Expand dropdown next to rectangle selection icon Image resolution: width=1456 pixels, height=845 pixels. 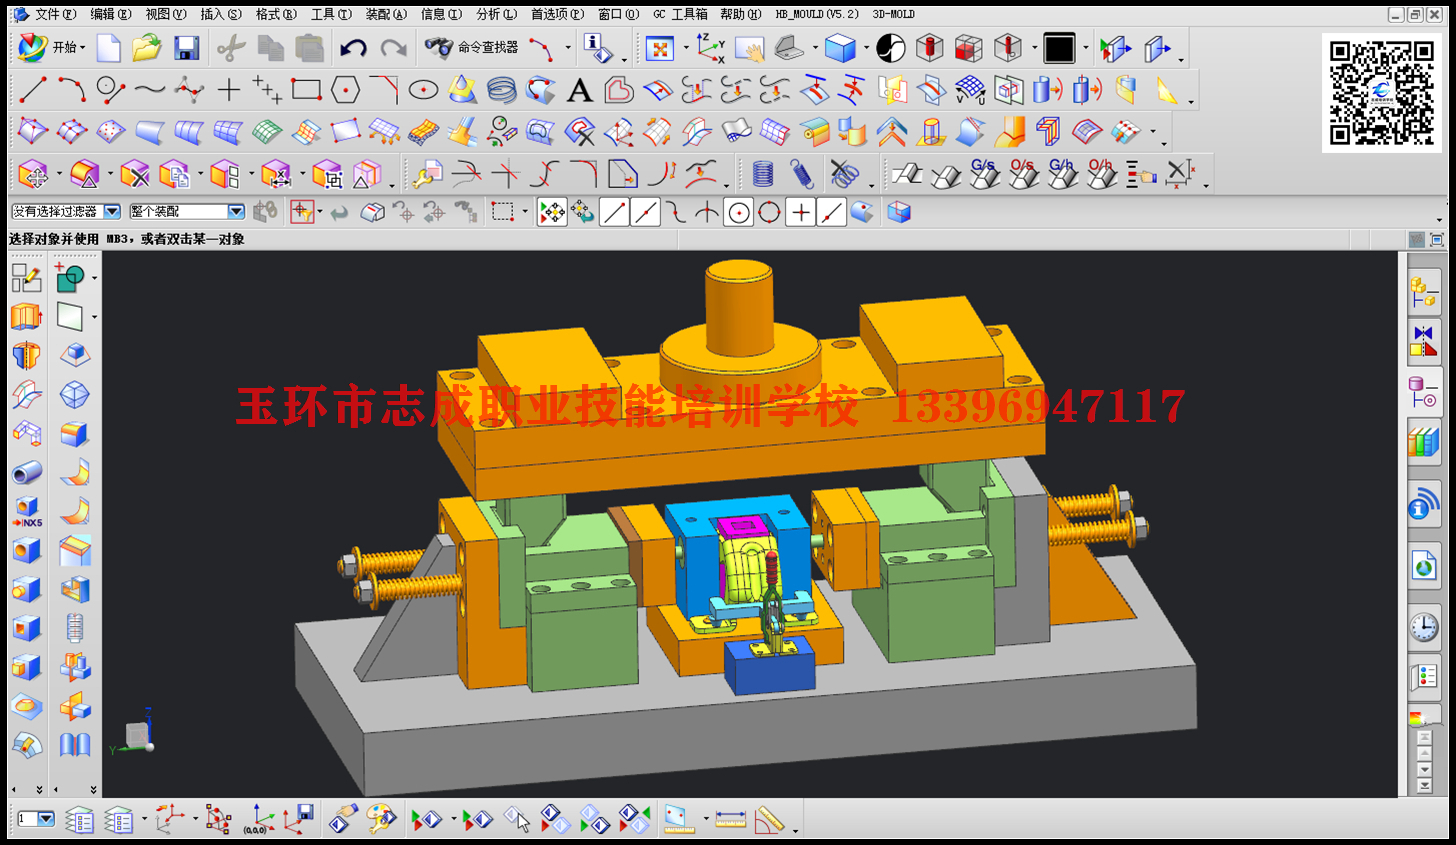click(x=524, y=212)
